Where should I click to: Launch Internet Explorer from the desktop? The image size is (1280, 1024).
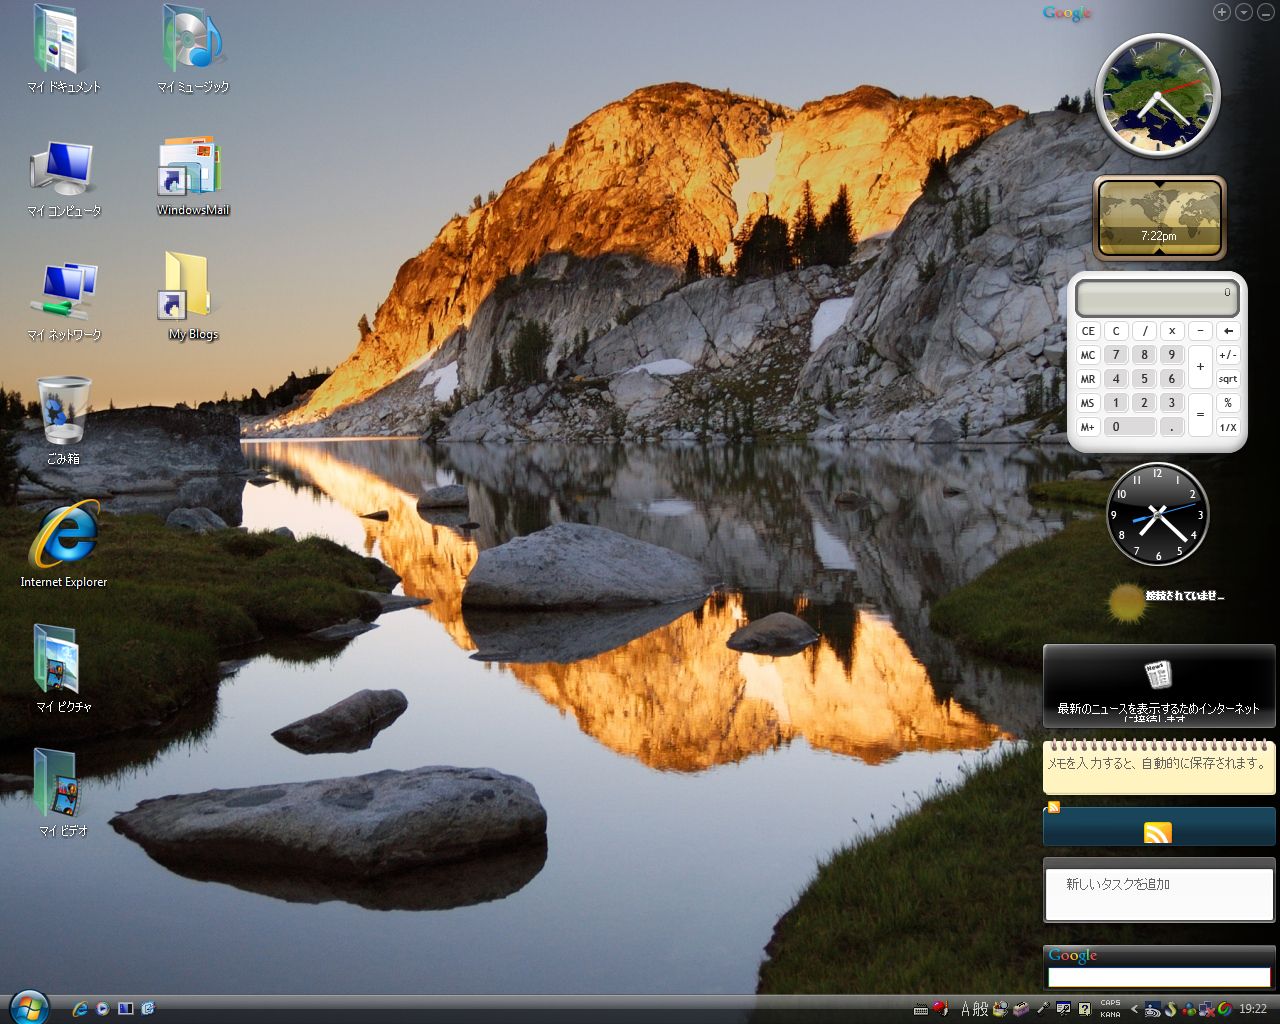[63, 544]
